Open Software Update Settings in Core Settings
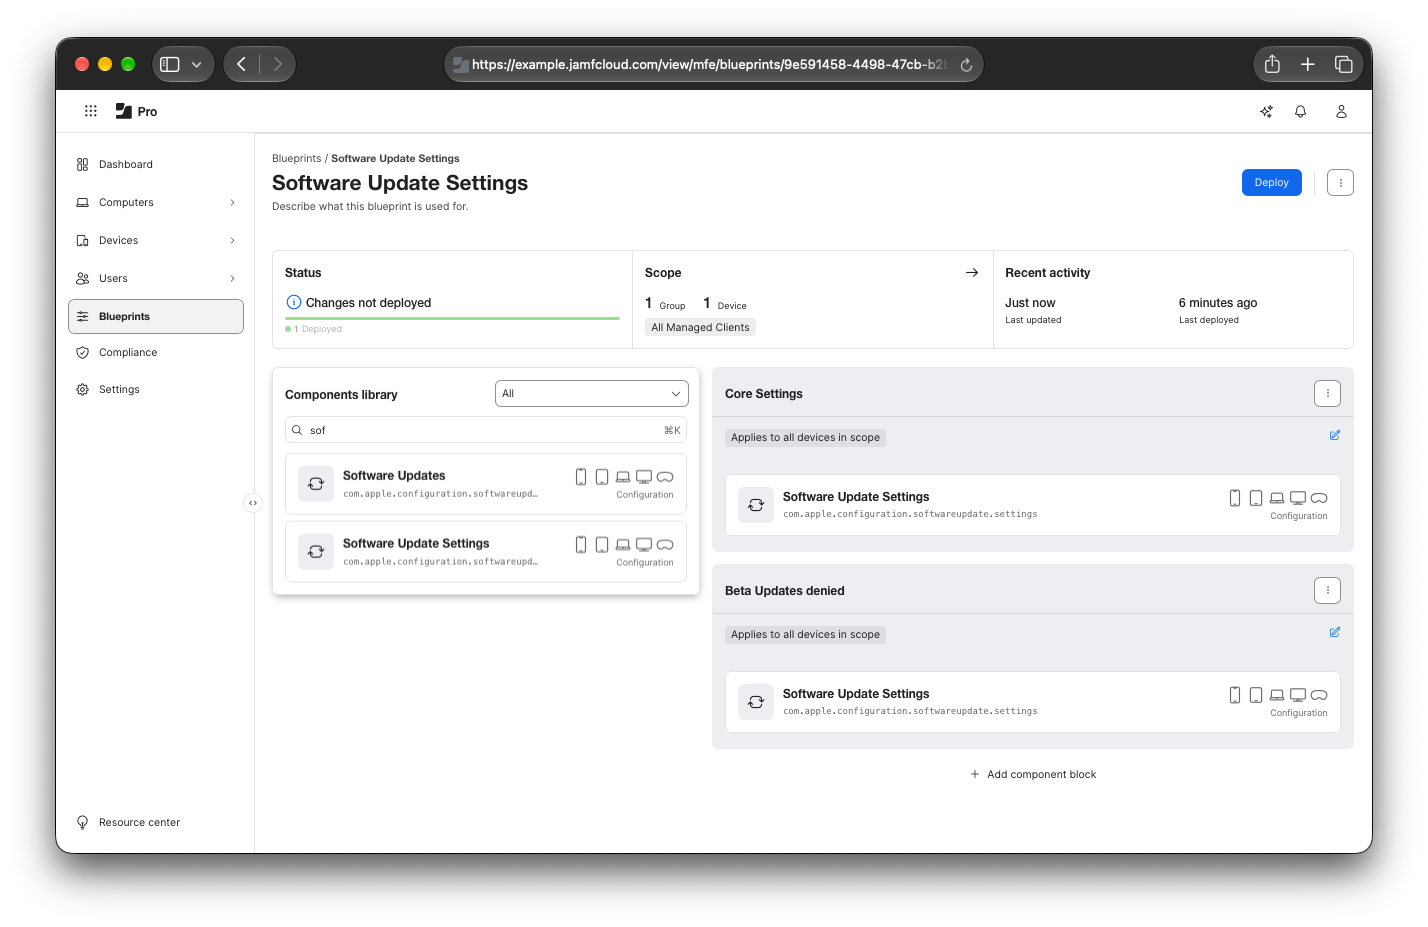The width and height of the screenshot is (1428, 927). pos(1033,505)
